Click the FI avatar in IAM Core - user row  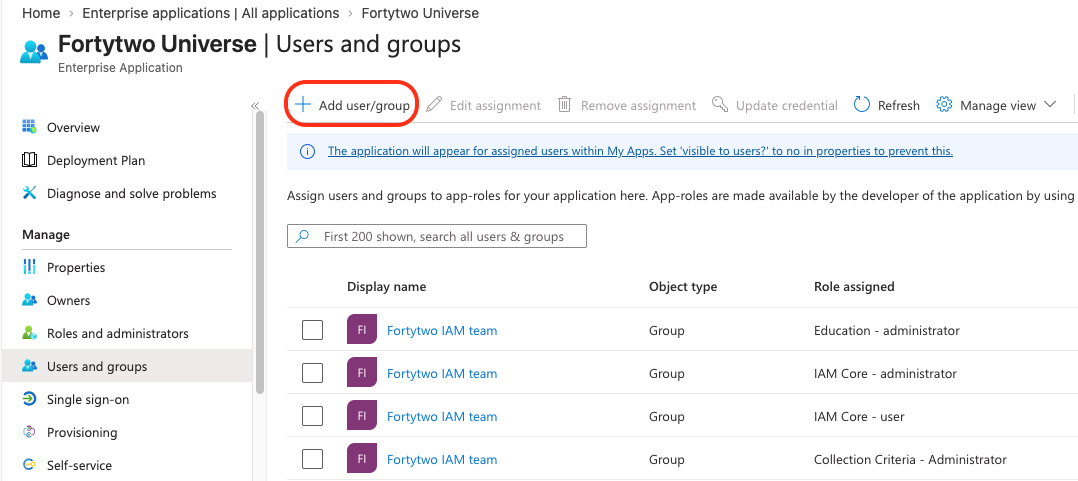(x=362, y=416)
